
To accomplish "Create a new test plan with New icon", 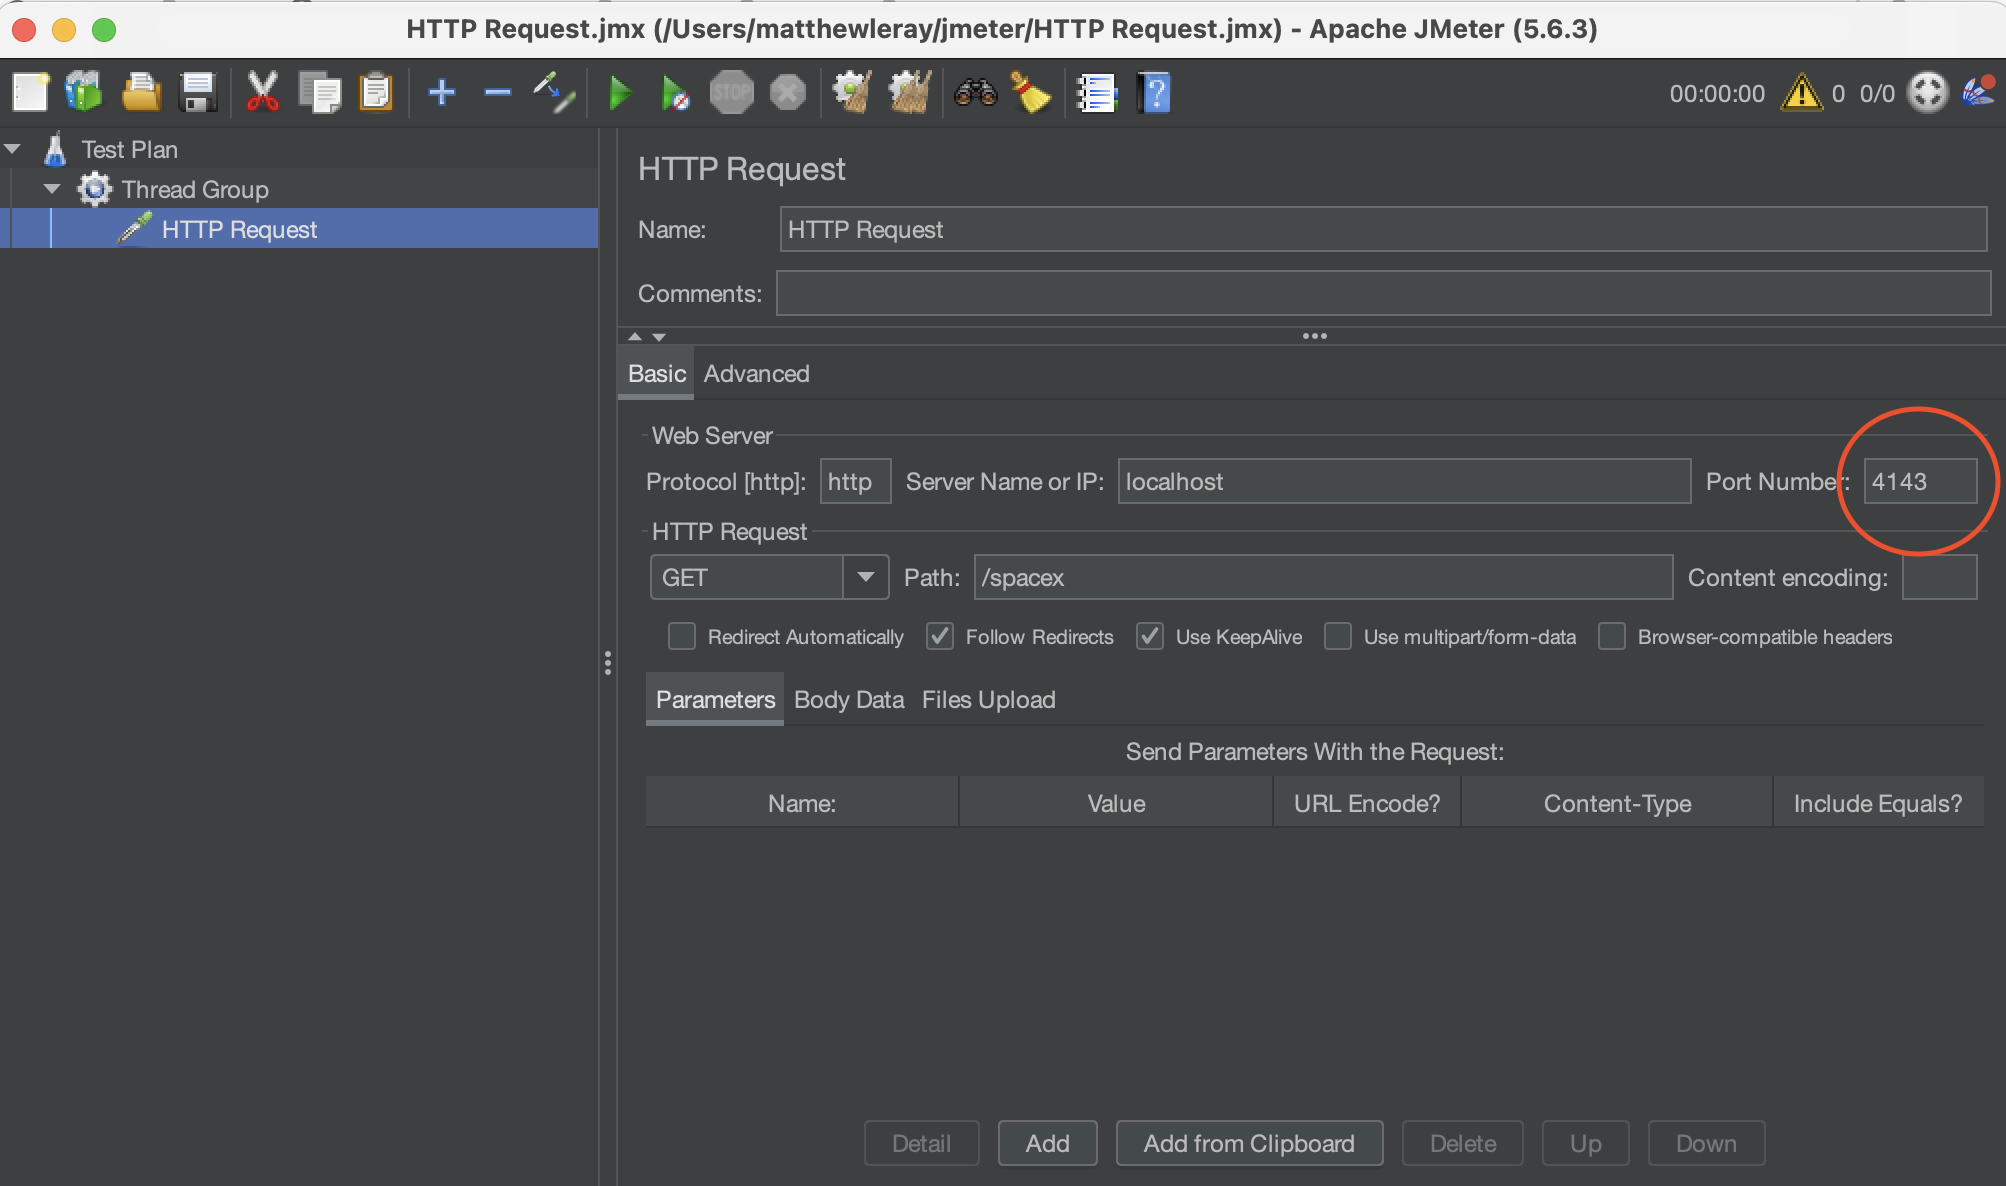I will (x=30, y=93).
